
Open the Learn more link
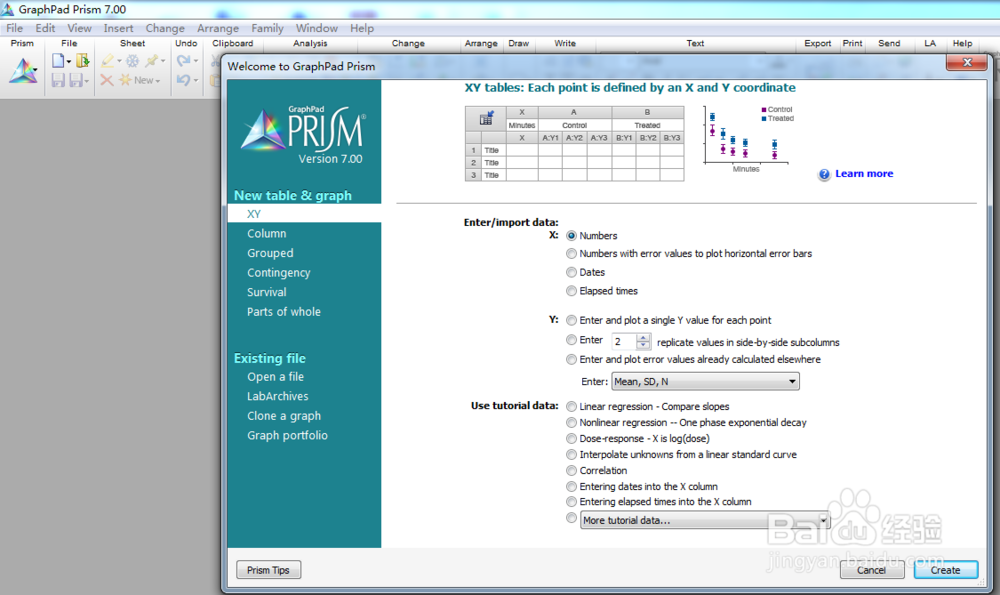(862, 173)
